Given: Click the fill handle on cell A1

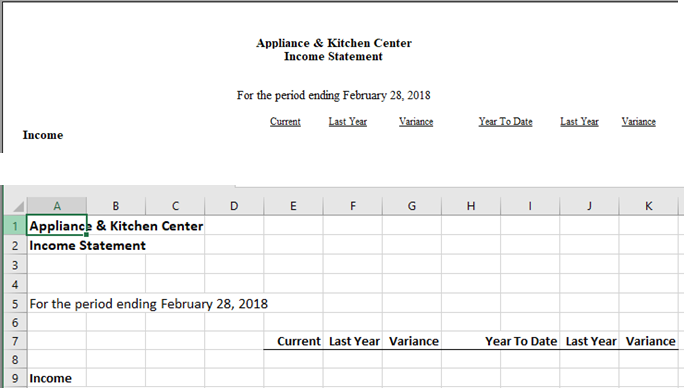Looking at the screenshot, I should point(86,235).
